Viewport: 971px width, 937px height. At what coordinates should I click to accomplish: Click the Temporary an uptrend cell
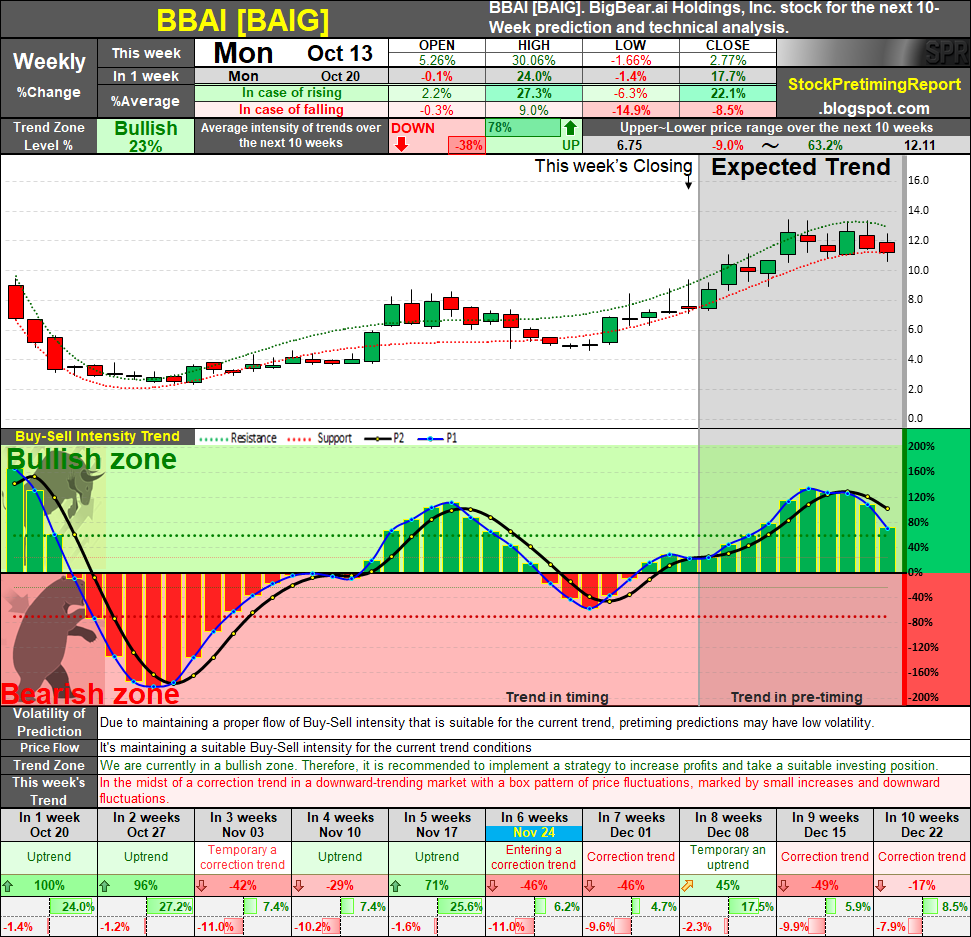tap(728, 858)
